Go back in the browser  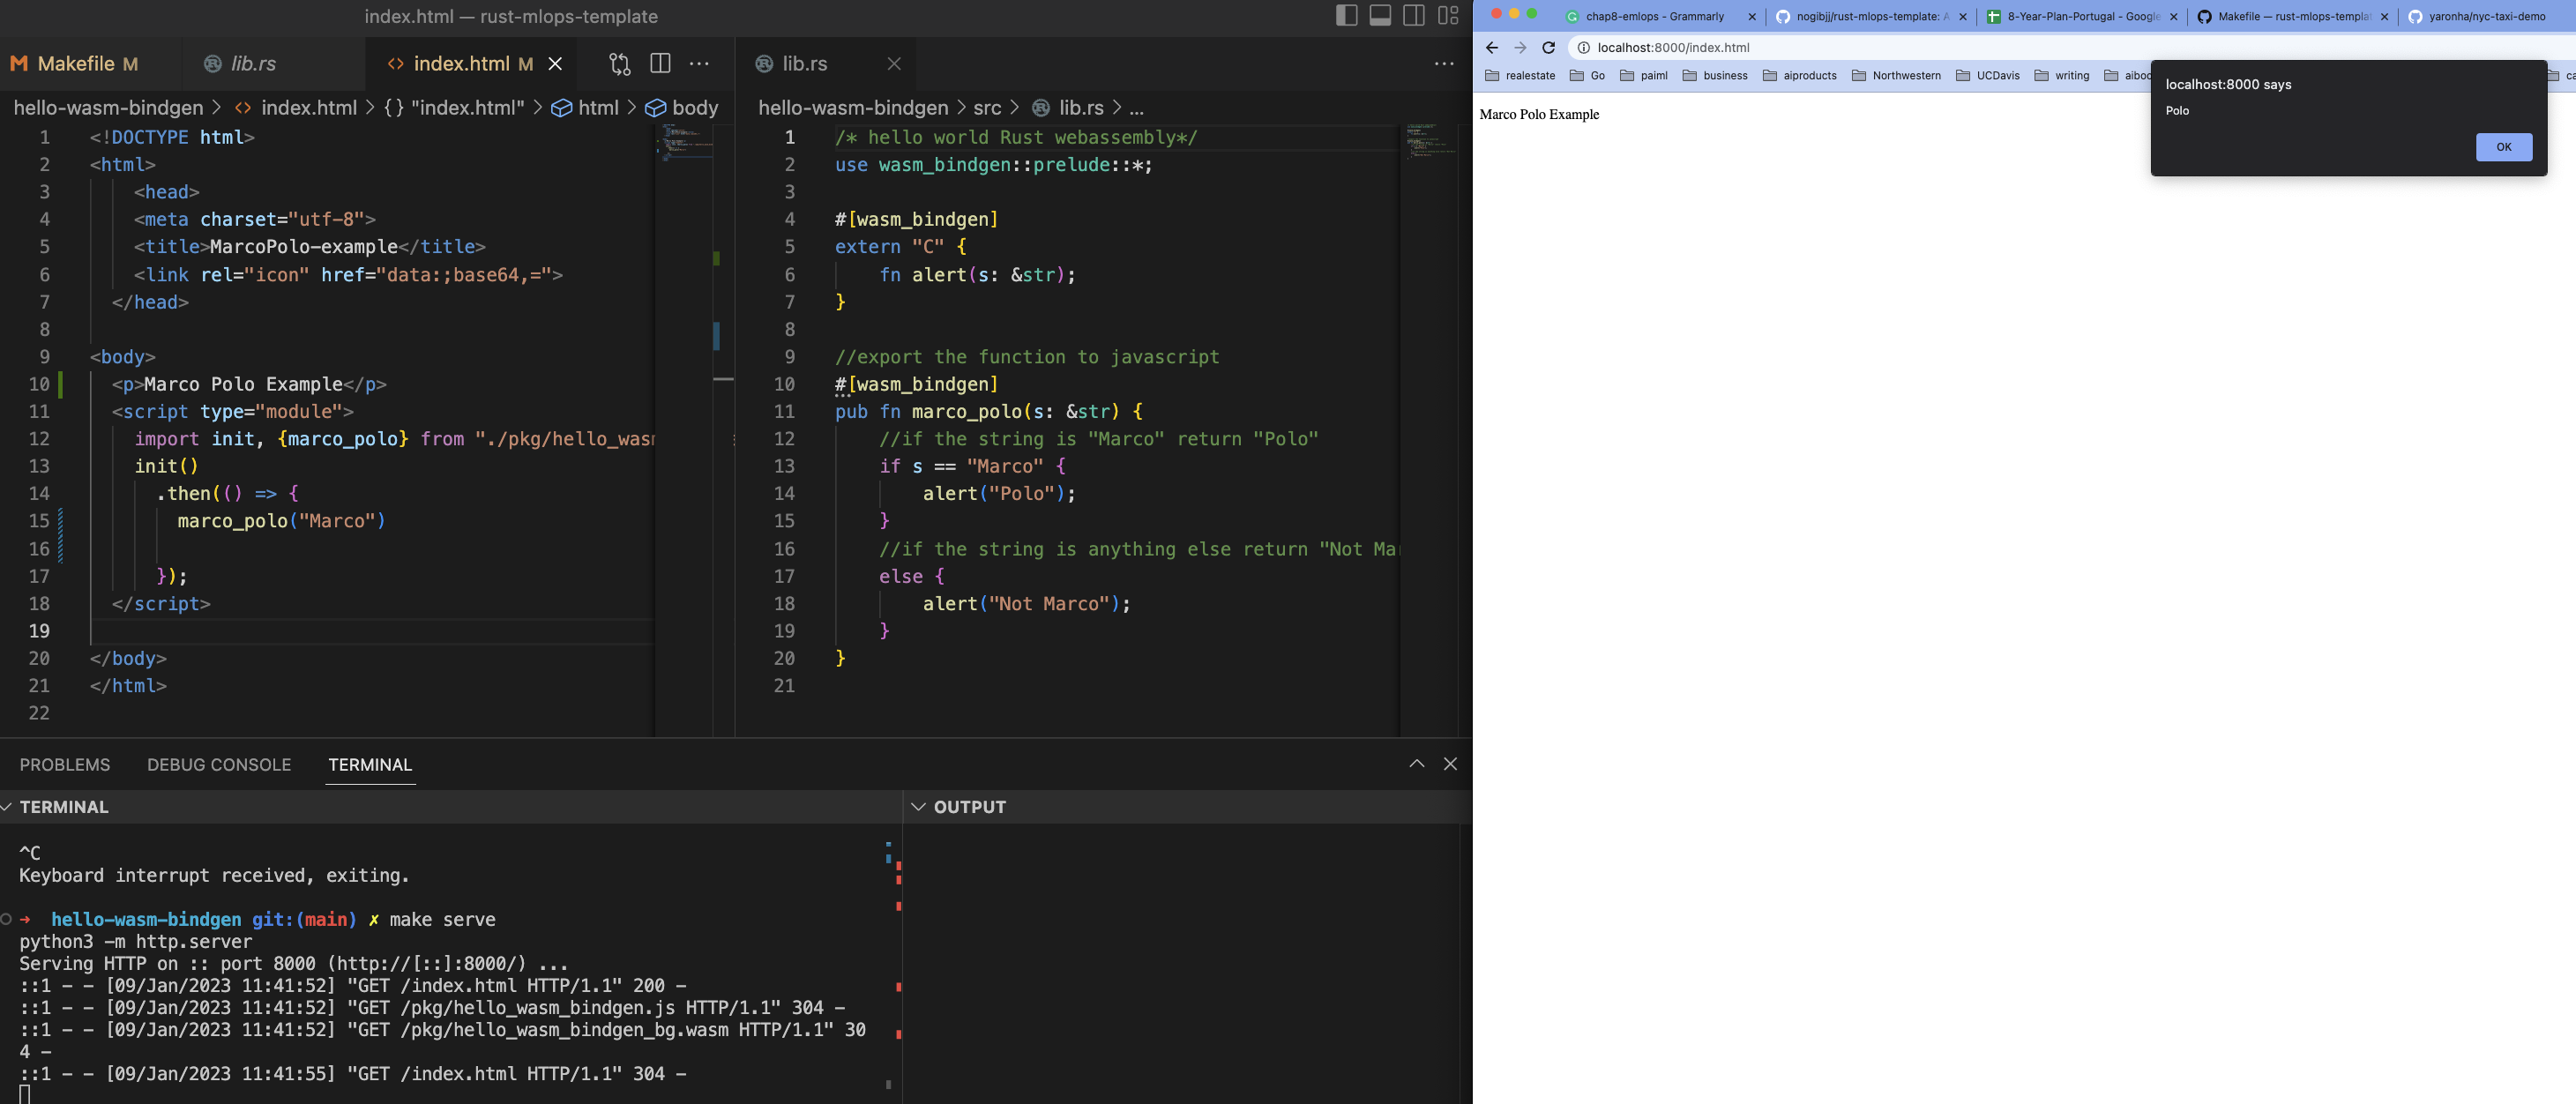[x=1491, y=47]
